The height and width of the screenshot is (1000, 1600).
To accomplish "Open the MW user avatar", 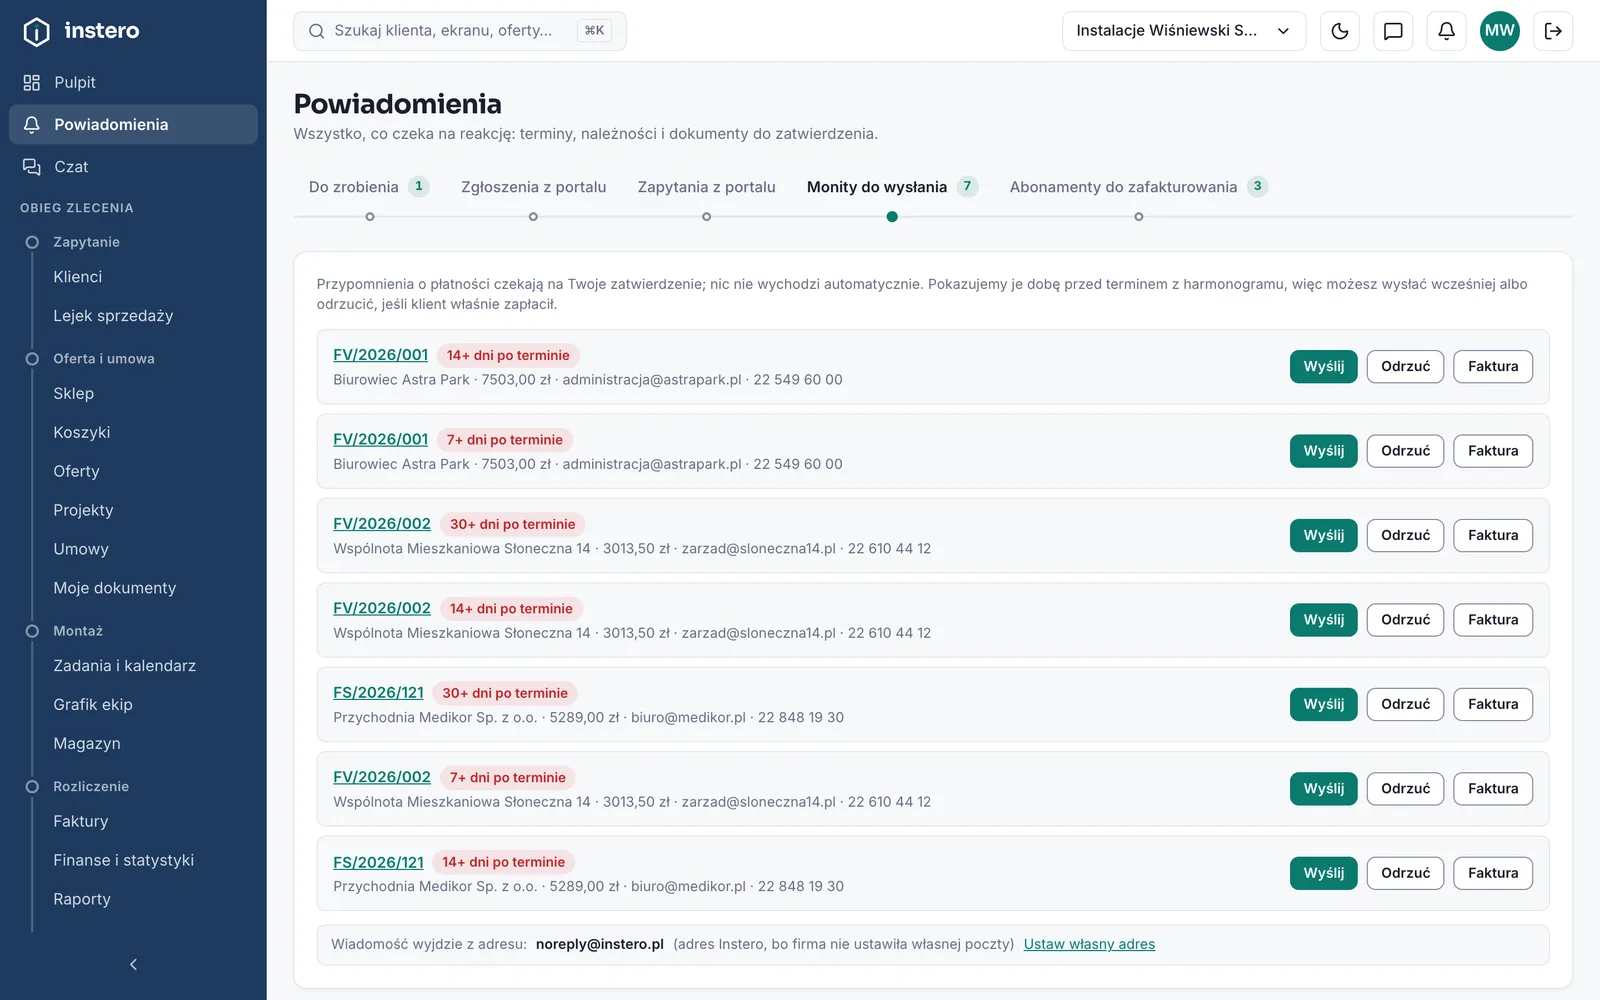I will [1499, 31].
